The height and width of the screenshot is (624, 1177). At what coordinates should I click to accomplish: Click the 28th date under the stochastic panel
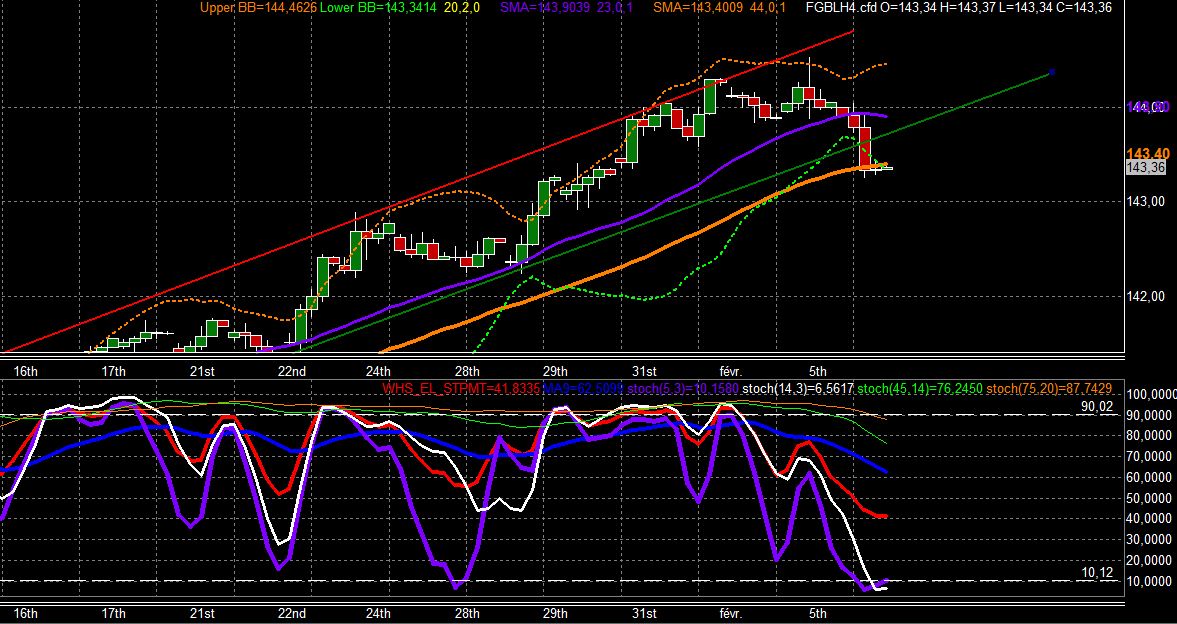(x=467, y=613)
